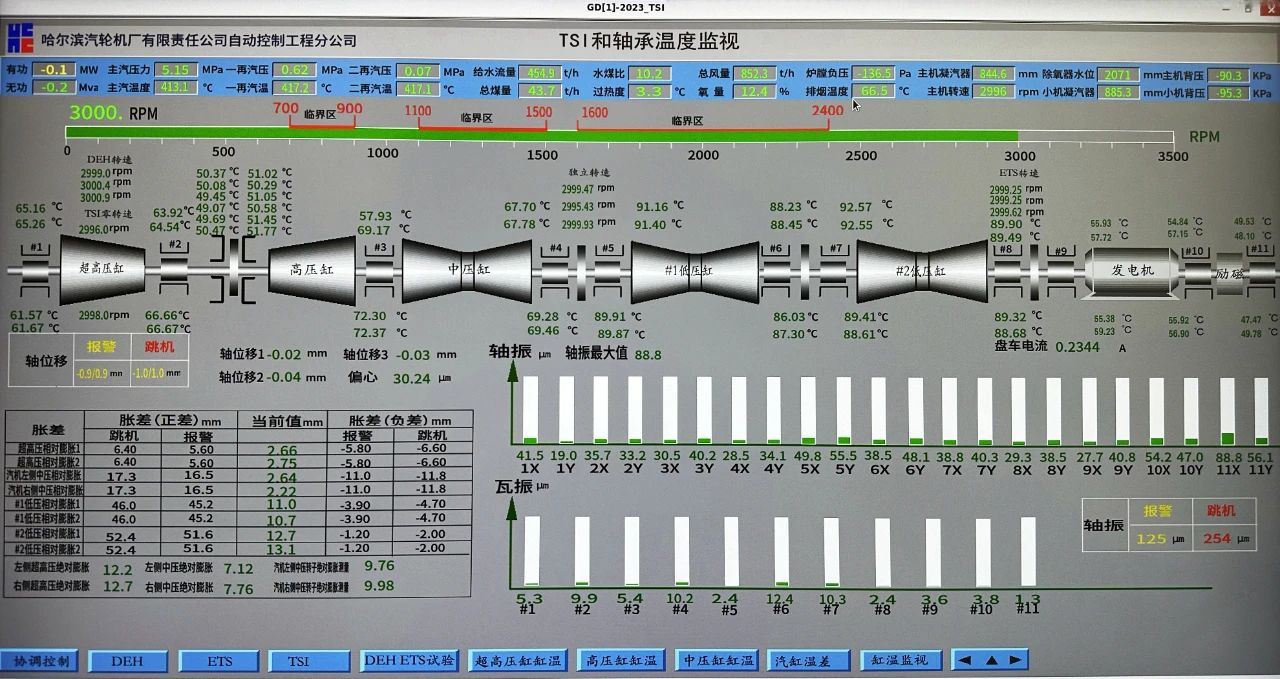Click the 励磁 exciter graphic
This screenshot has width=1280, height=679.
tap(1229, 272)
